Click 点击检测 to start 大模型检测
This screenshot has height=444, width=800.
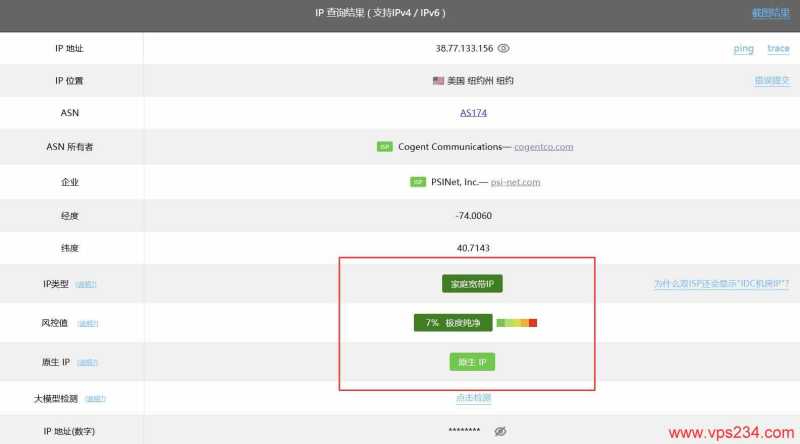pos(473,398)
